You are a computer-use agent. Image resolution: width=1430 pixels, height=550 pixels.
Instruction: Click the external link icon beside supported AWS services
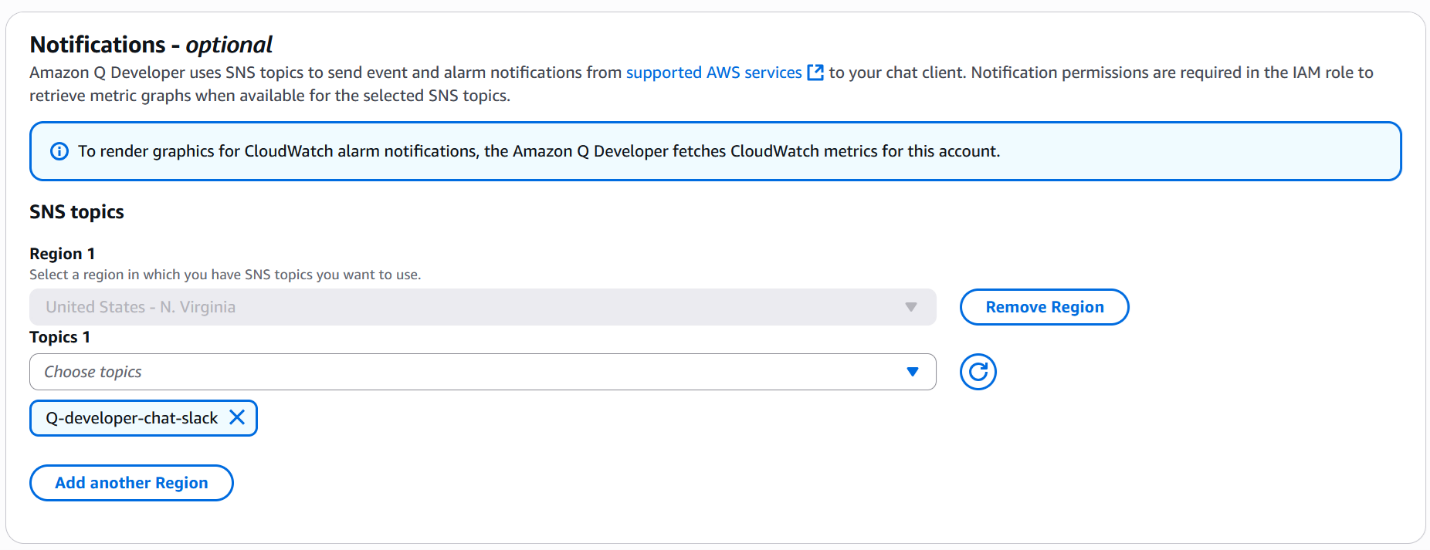(x=816, y=73)
